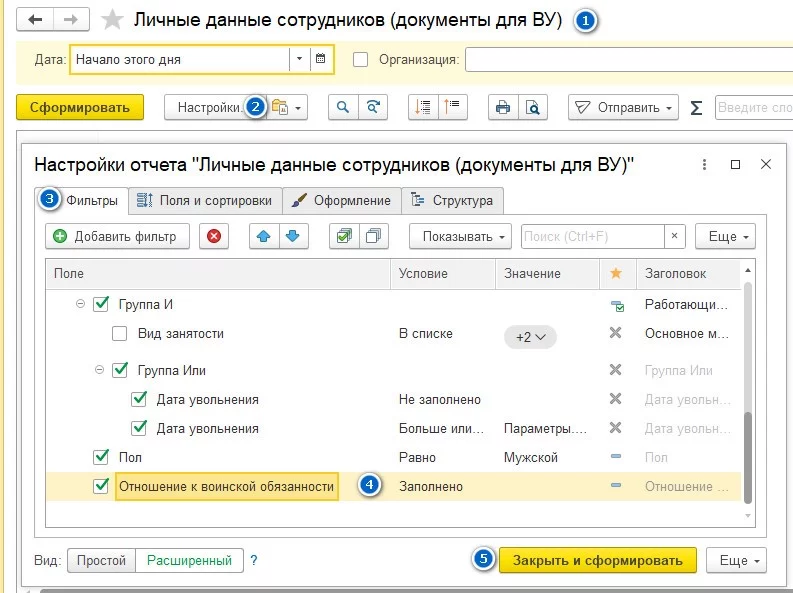Click Закрыть и сформировать button
Viewport: 793px width, 593px height.
click(598, 560)
